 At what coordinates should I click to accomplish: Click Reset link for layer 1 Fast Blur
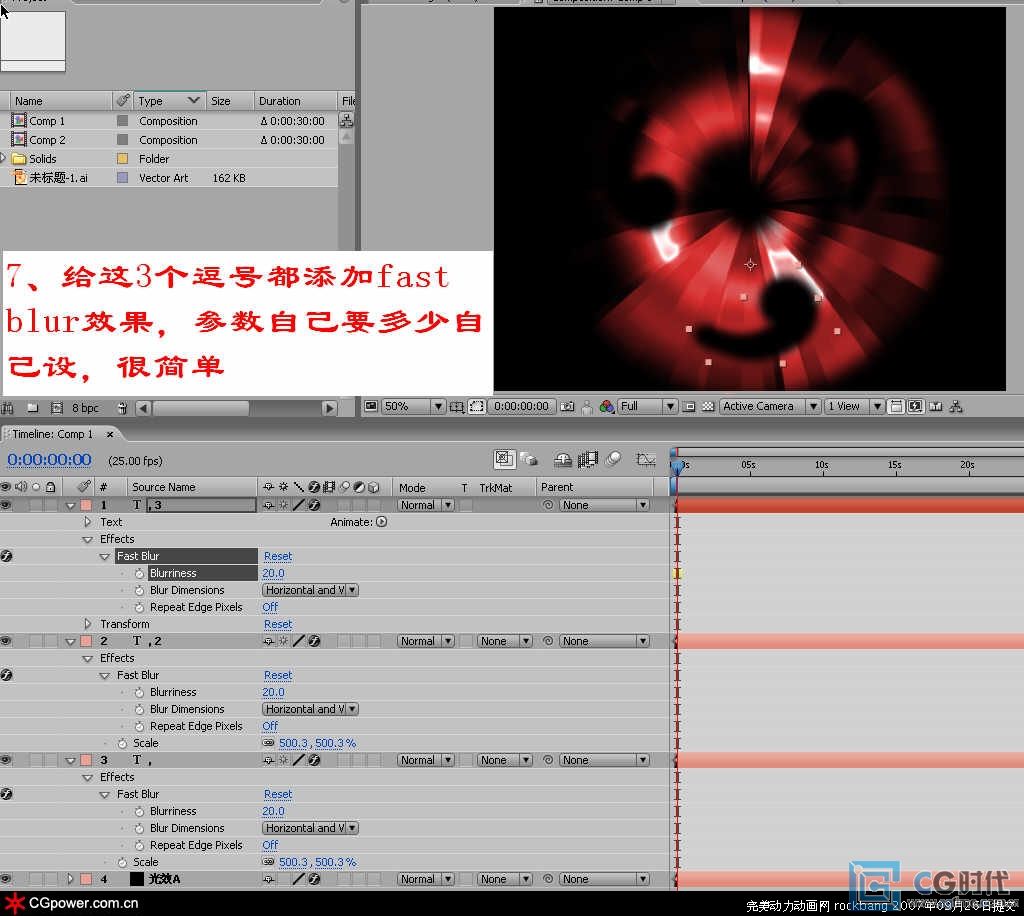pos(278,556)
